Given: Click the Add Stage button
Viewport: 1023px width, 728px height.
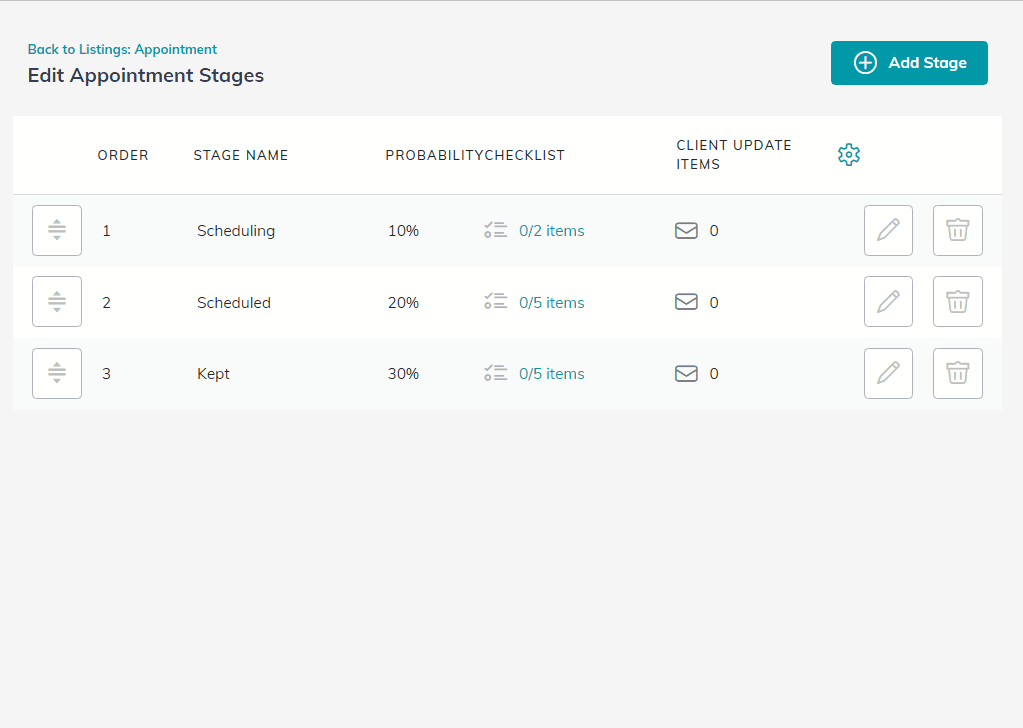Looking at the screenshot, I should tap(909, 63).
